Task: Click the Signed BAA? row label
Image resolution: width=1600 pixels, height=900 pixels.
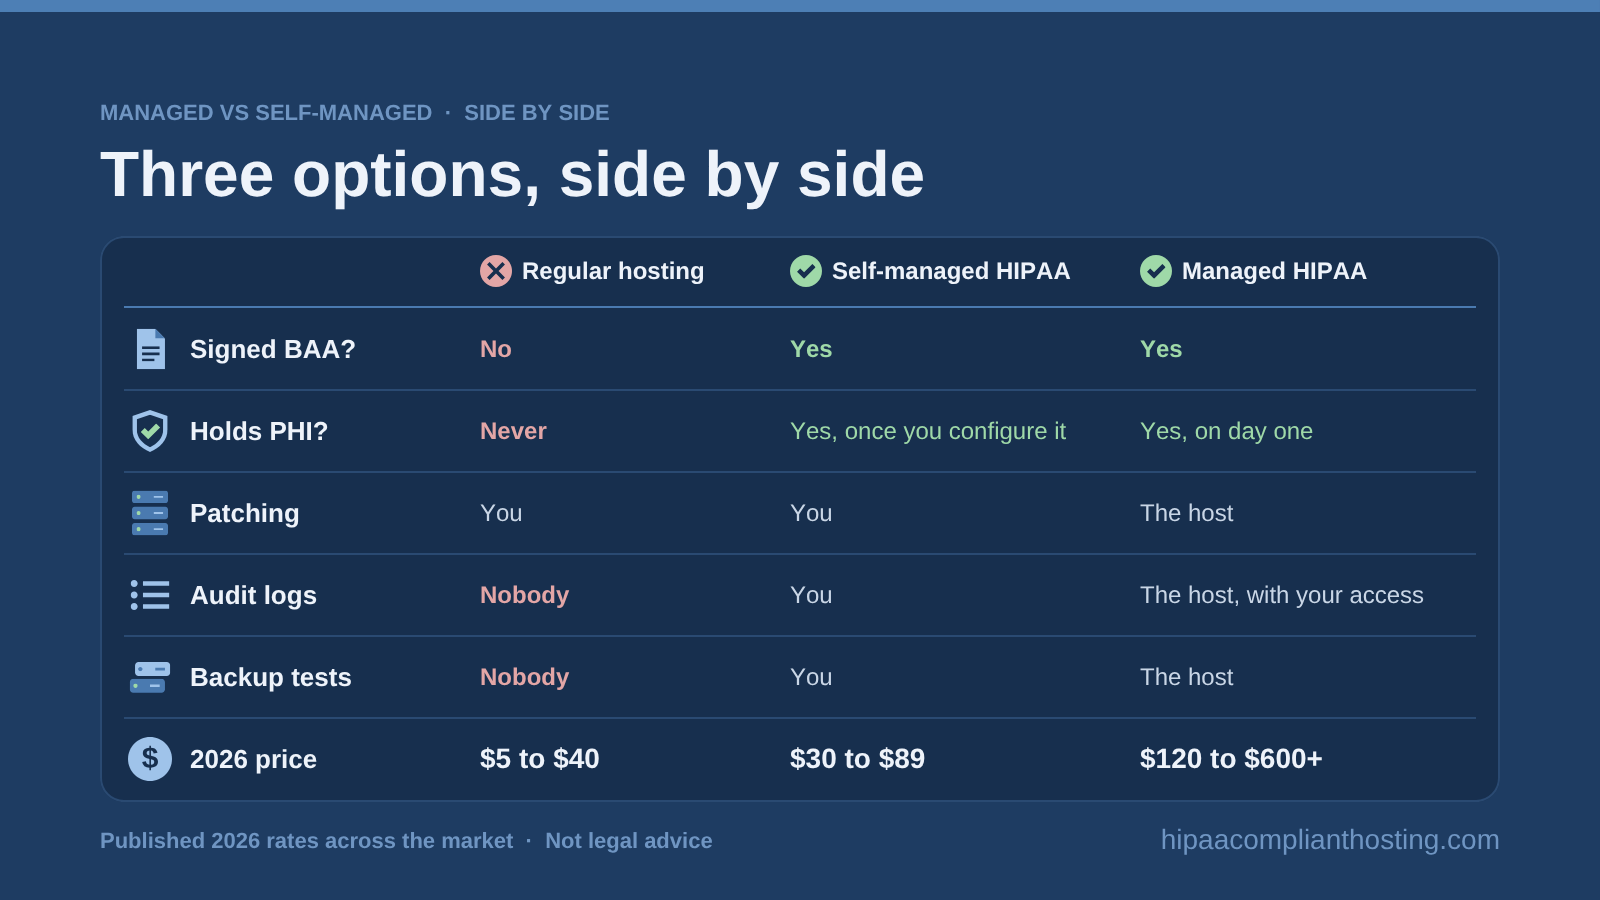Action: tap(273, 349)
